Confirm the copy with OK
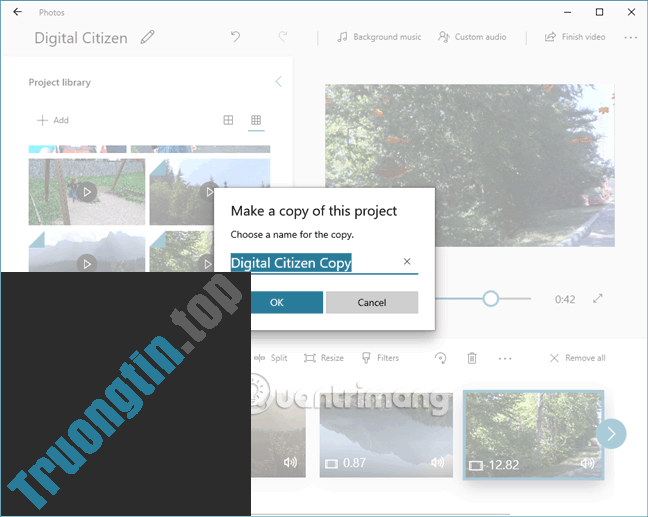 [x=286, y=303]
